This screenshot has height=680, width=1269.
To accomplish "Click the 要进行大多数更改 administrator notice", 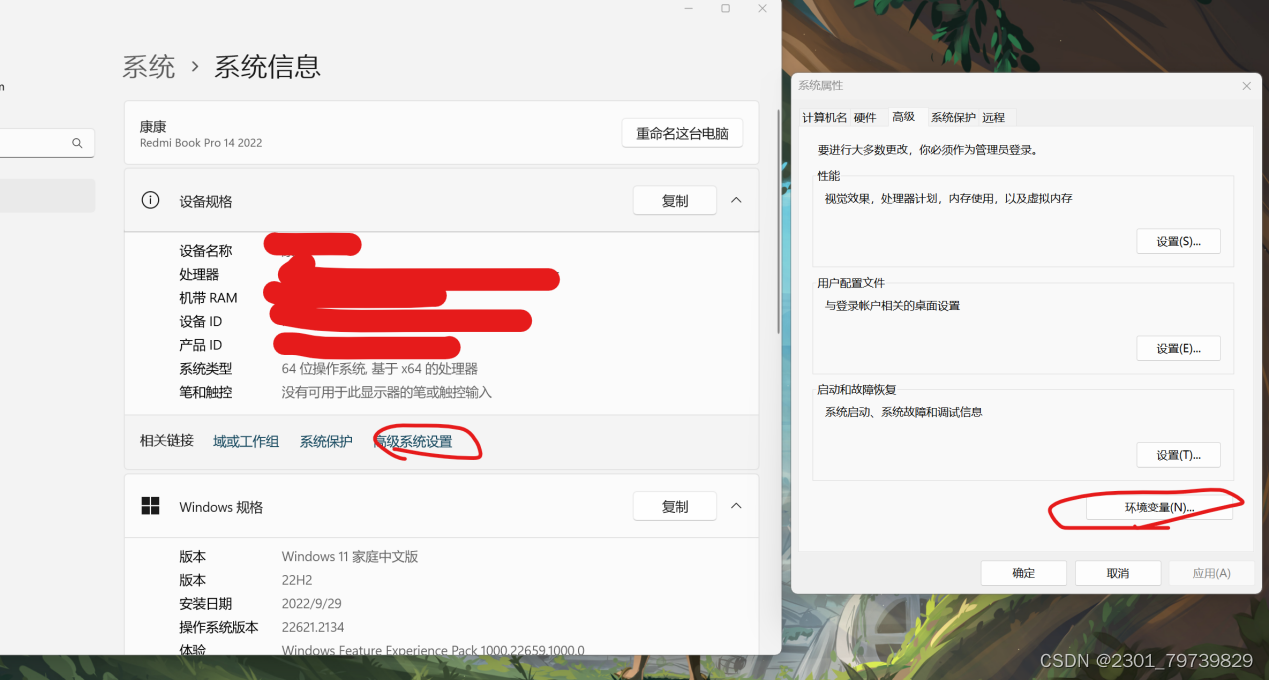I will coord(927,150).
